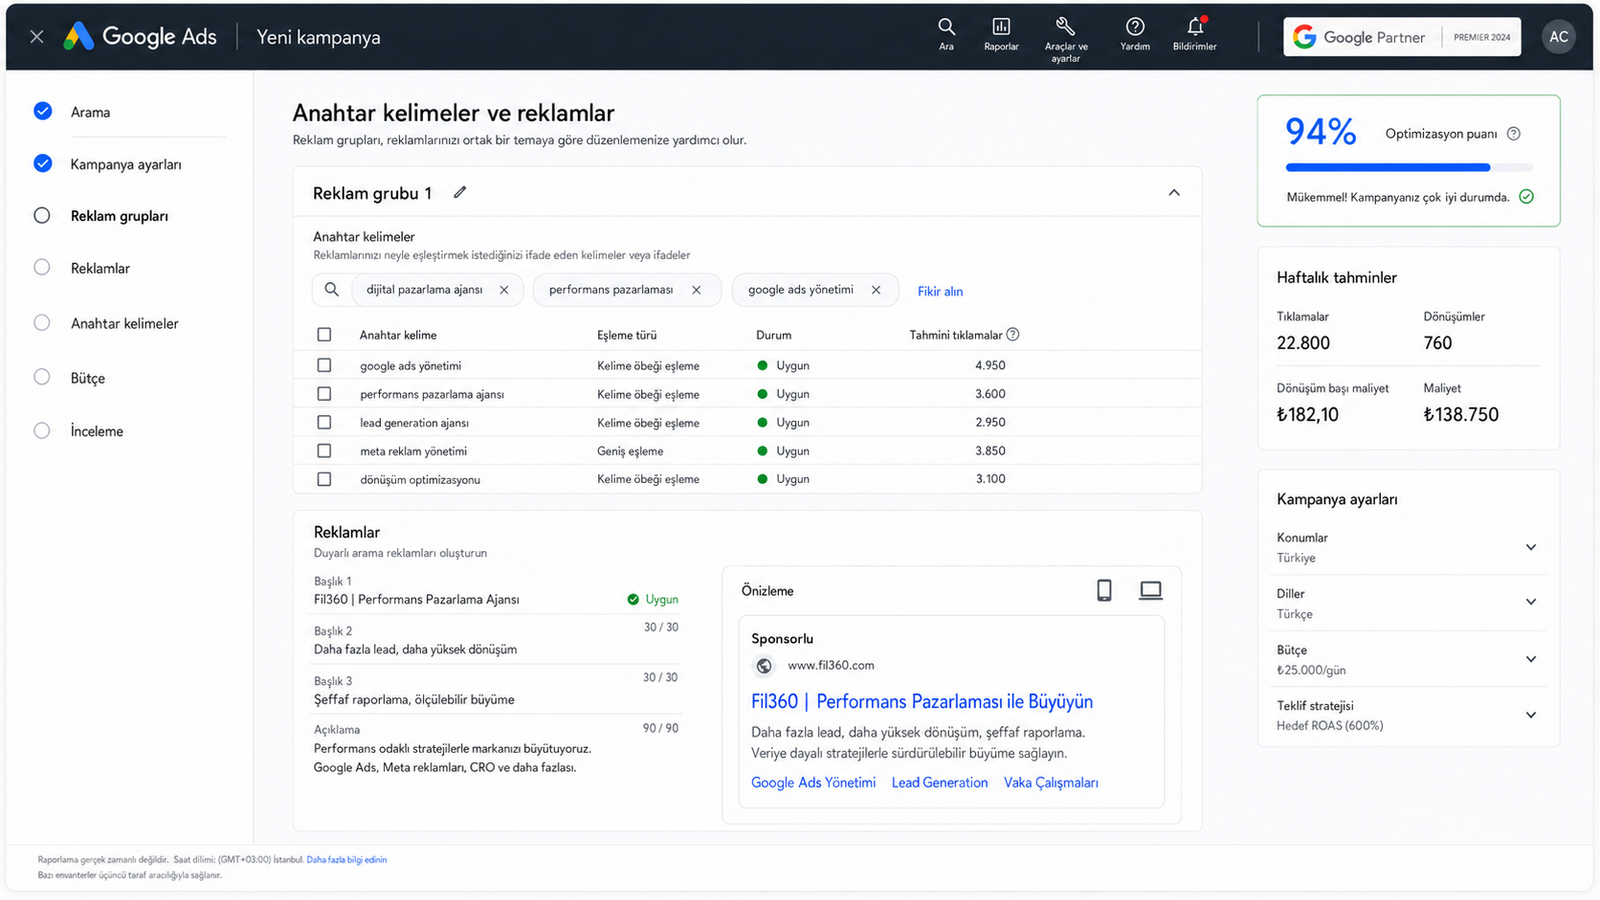Remove the 'performans pazarlaması' chip
This screenshot has height=900, width=1600.
[x=696, y=290]
